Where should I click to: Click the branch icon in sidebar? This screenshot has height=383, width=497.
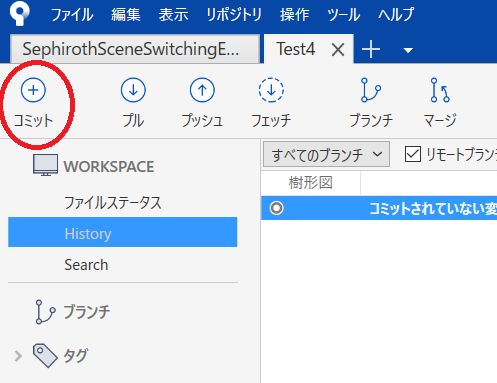(45, 312)
